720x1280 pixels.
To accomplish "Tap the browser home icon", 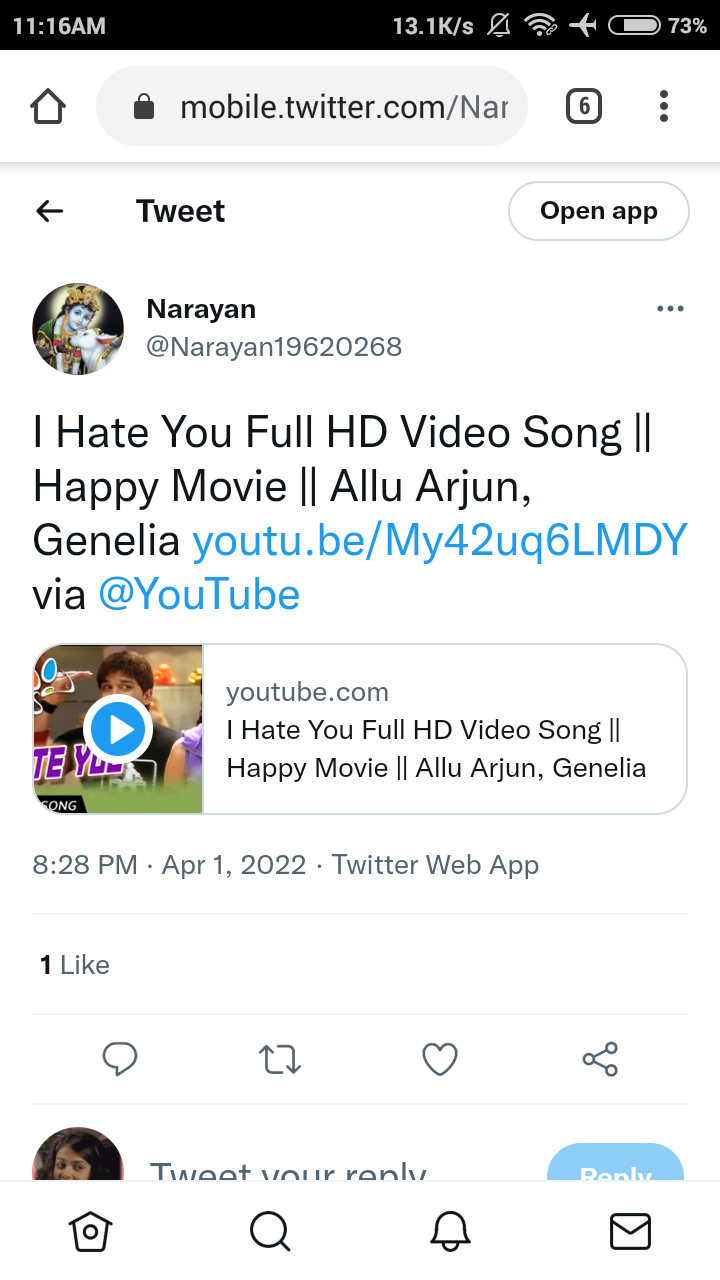I will pos(48,106).
